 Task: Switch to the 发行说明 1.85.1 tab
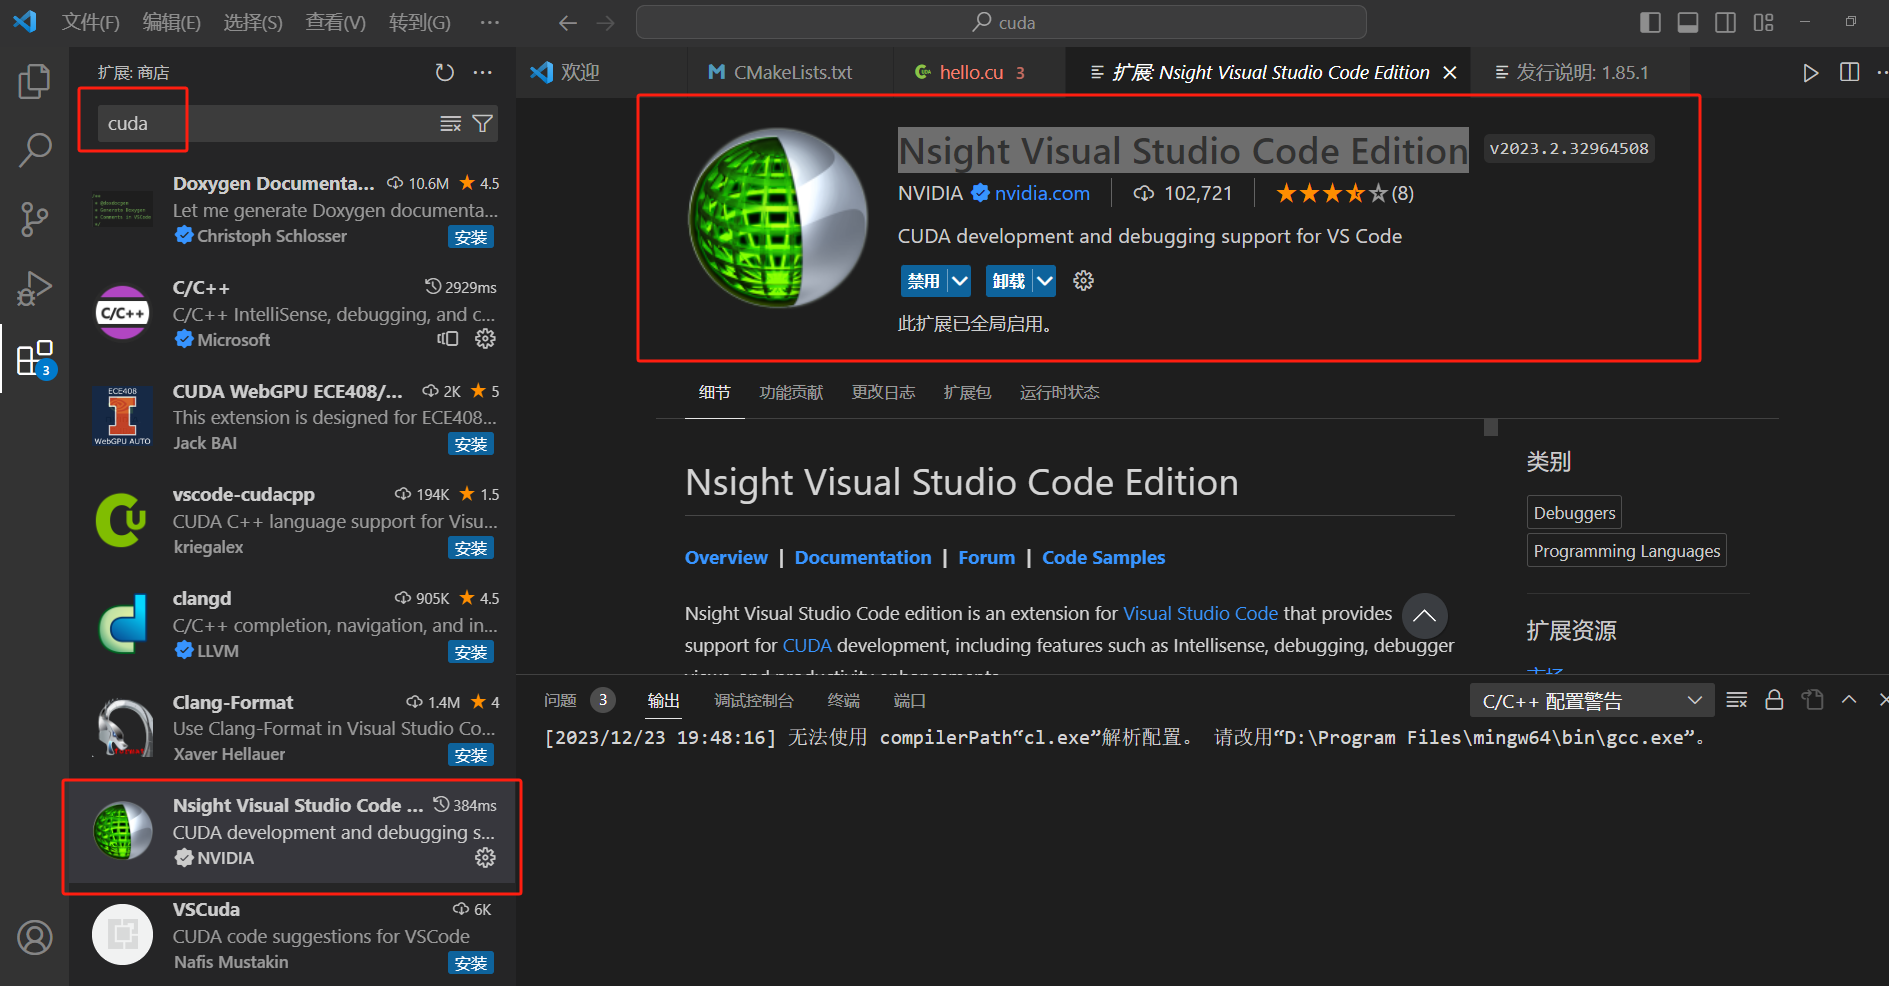(x=1580, y=72)
